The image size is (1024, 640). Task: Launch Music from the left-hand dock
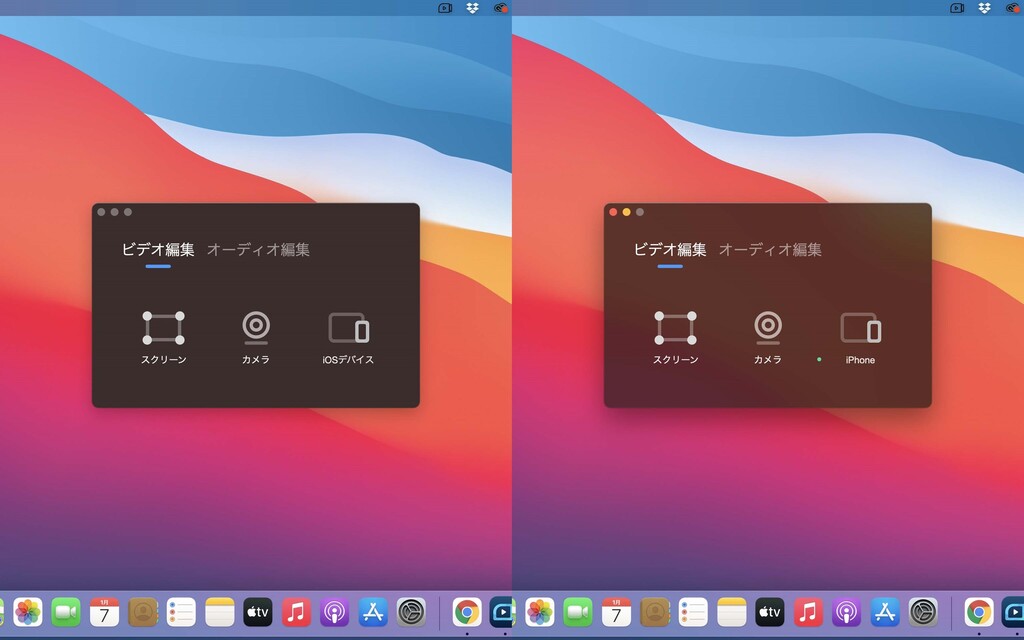296,613
